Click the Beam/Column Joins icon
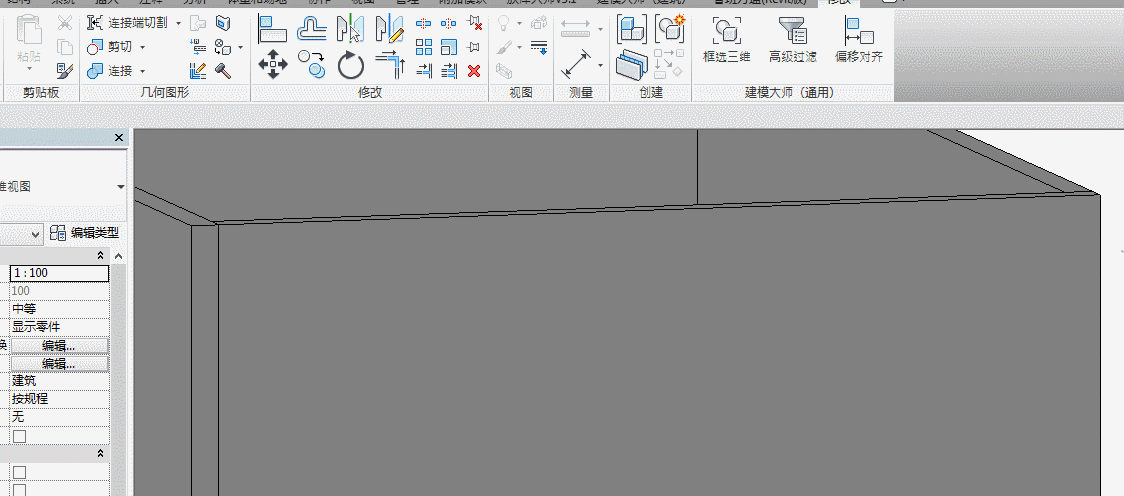This screenshot has height=496, width=1124. 199,47
